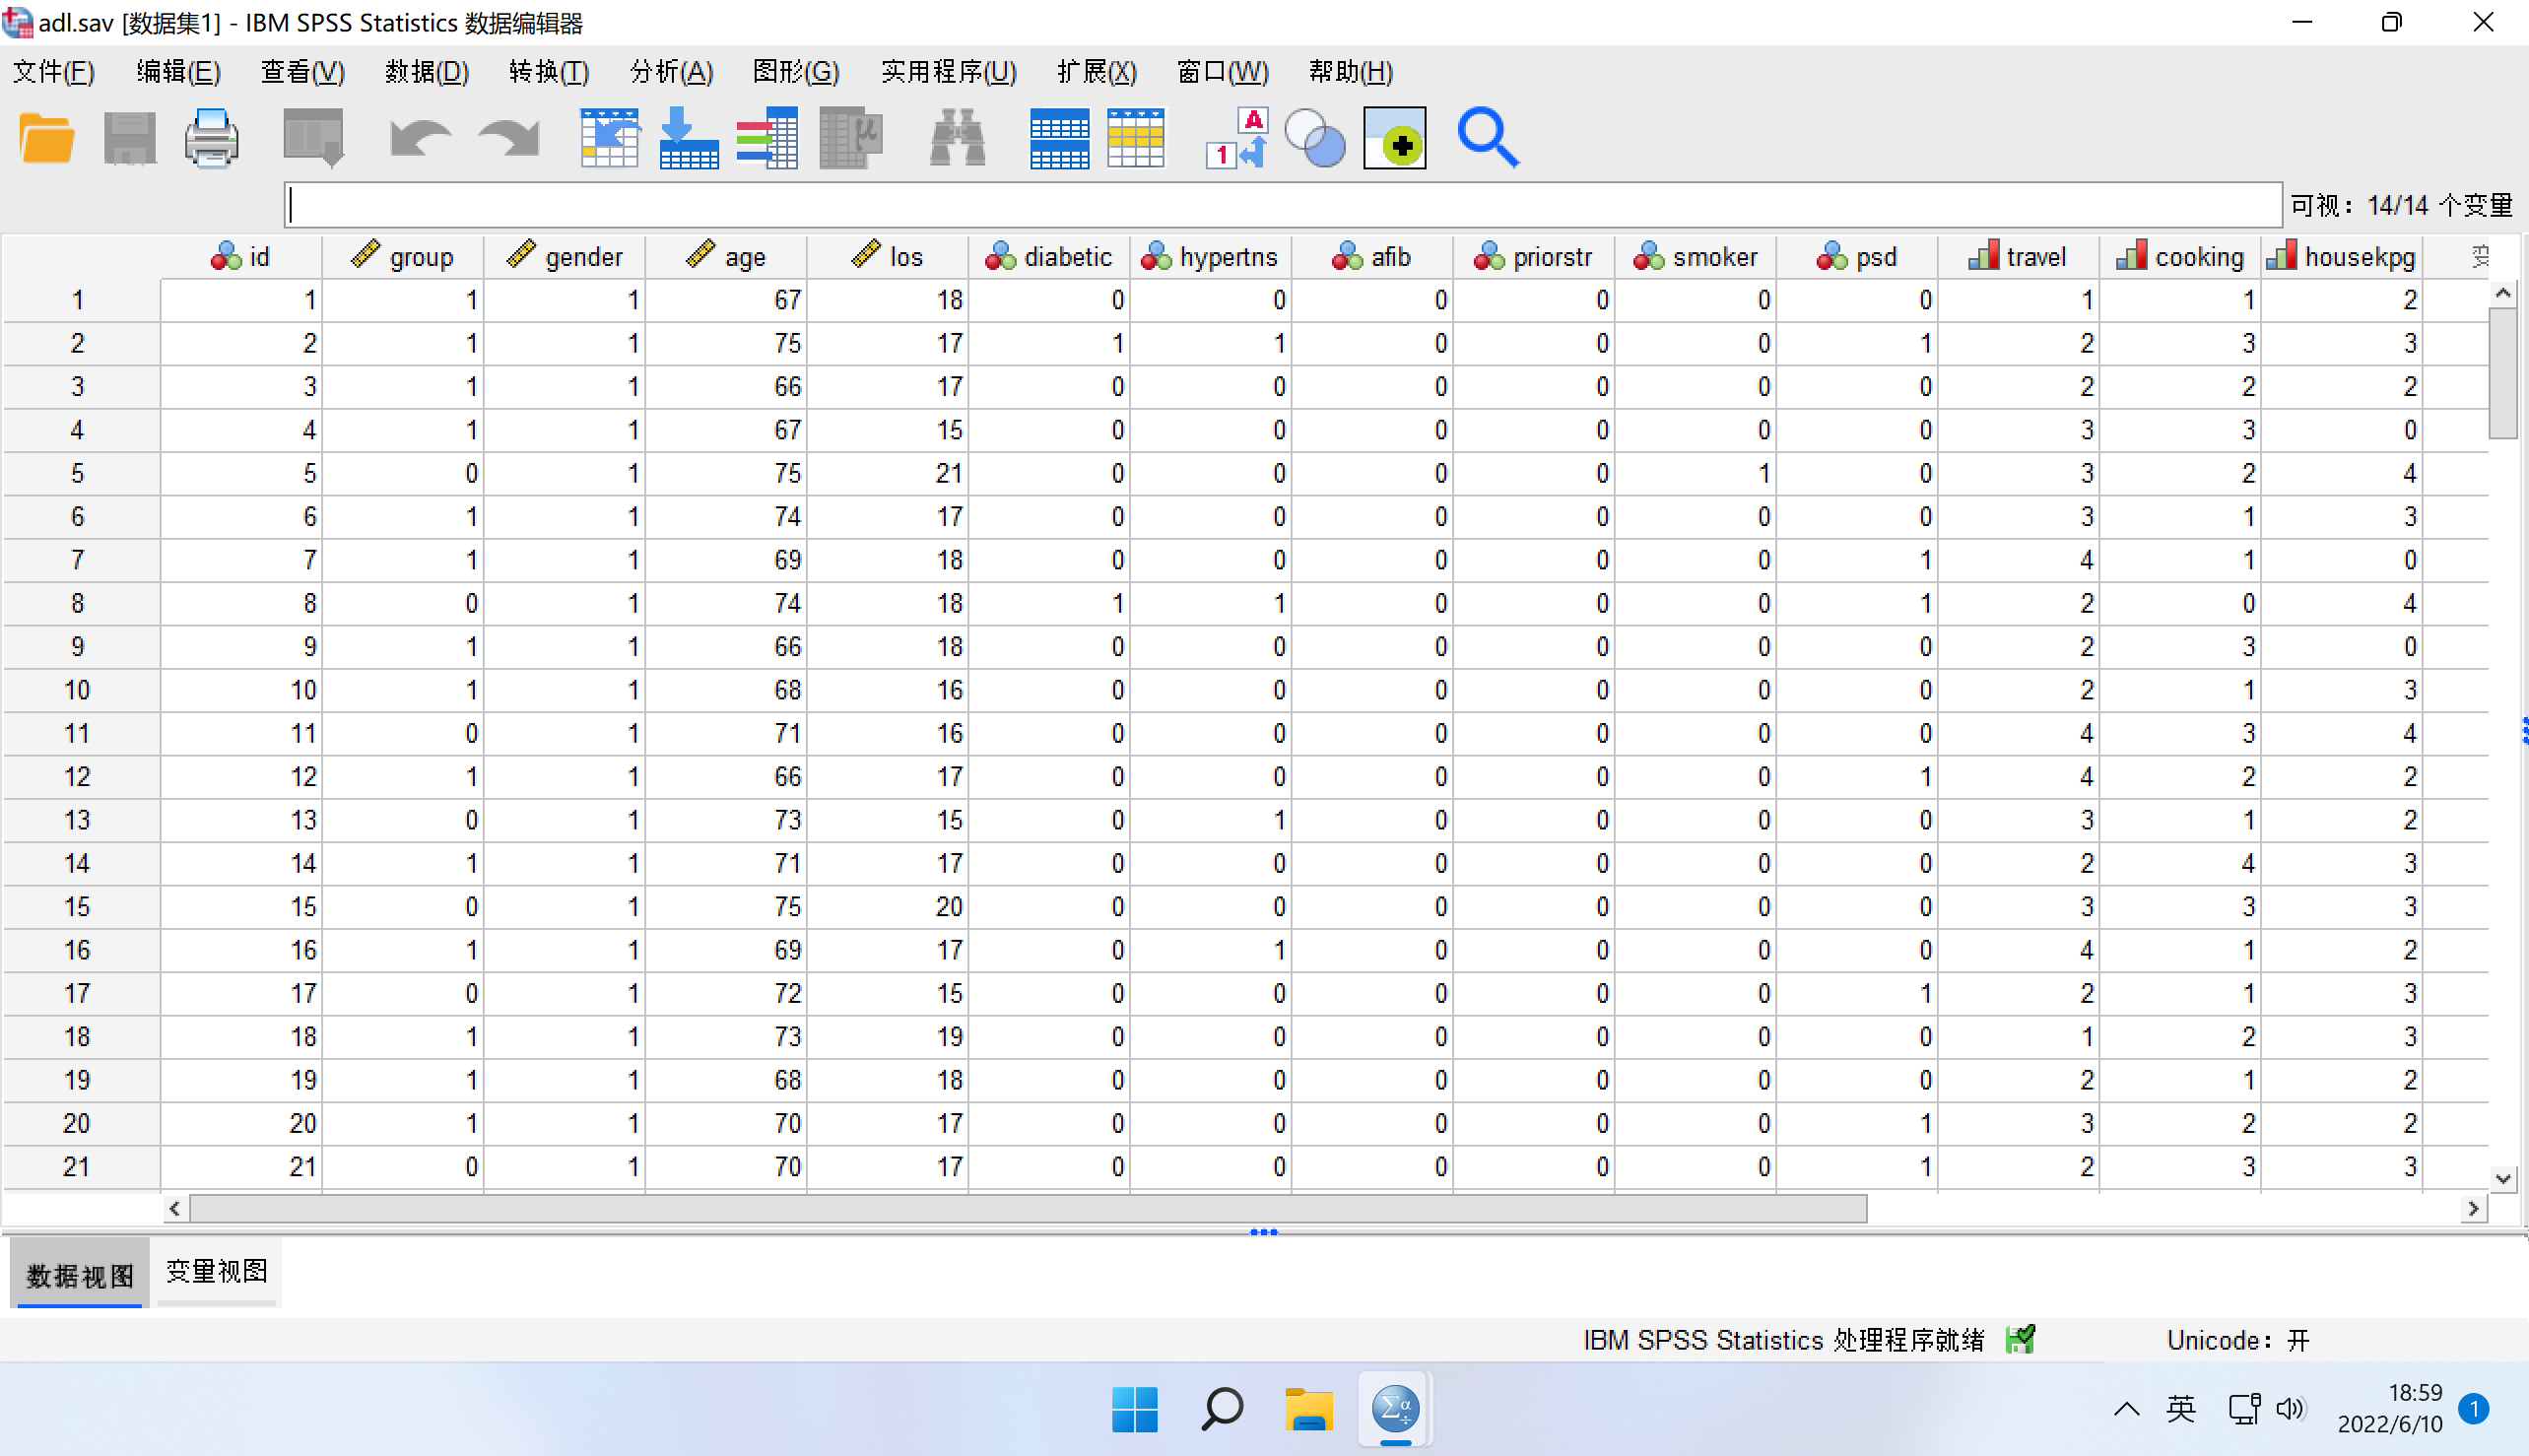2529x1456 pixels.
Task: Click the overlapping circles variable sets icon
Action: coord(1314,138)
